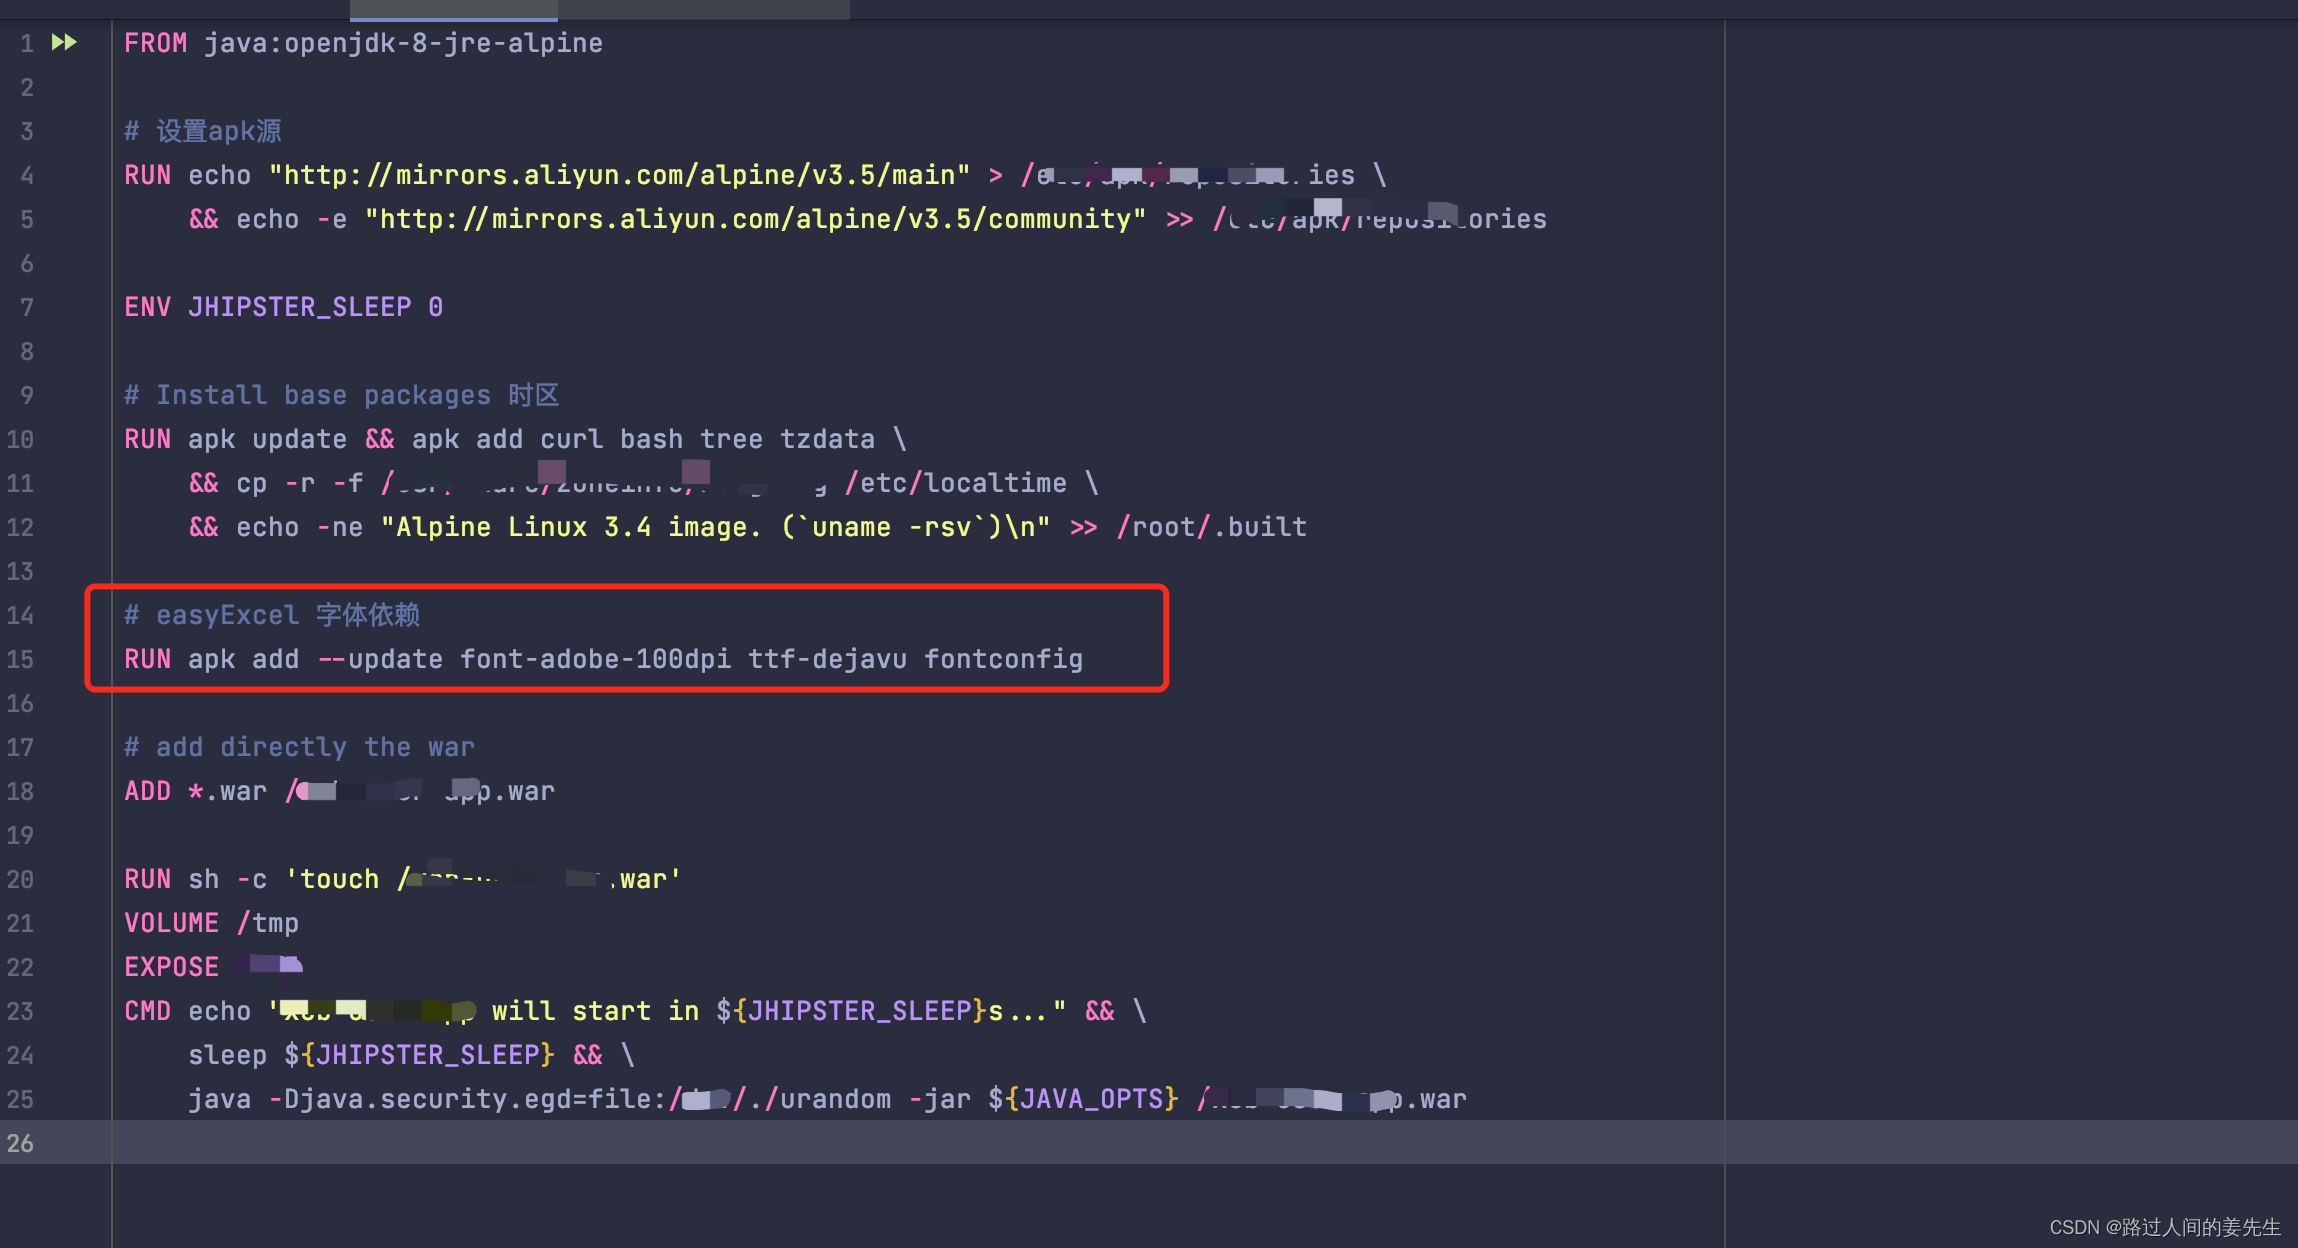This screenshot has width=2298, height=1248.
Task: Click line number 15 in the gutter
Action: 20,659
